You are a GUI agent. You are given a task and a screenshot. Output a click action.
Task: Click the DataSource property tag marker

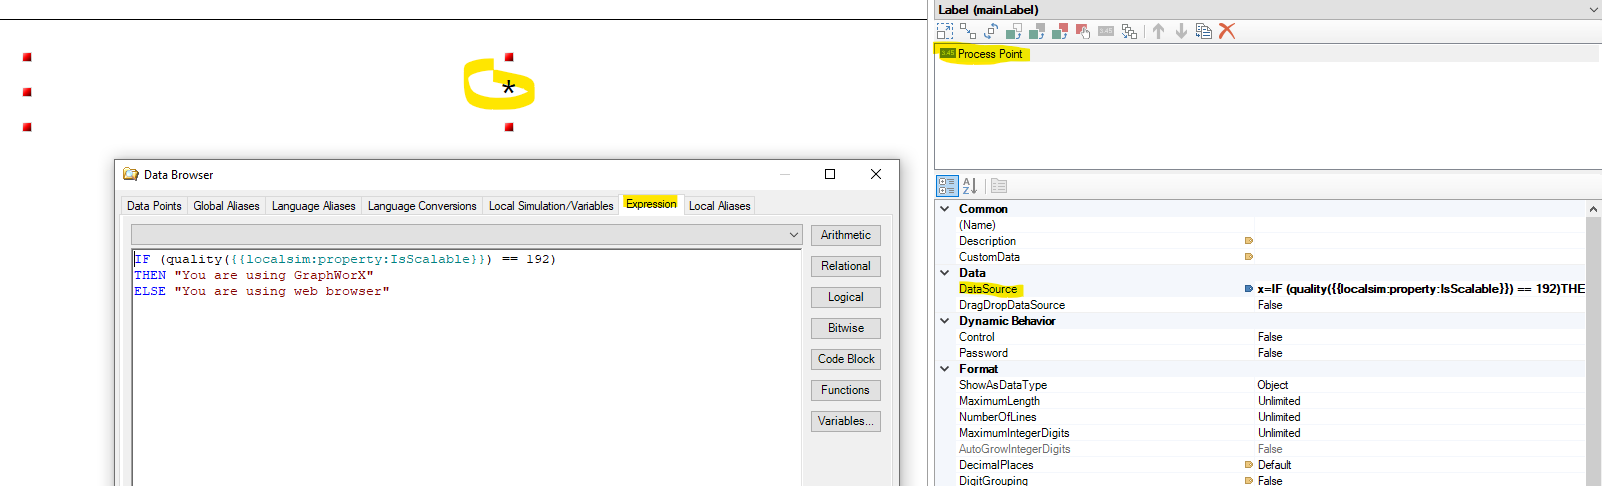pyautogui.click(x=1248, y=289)
